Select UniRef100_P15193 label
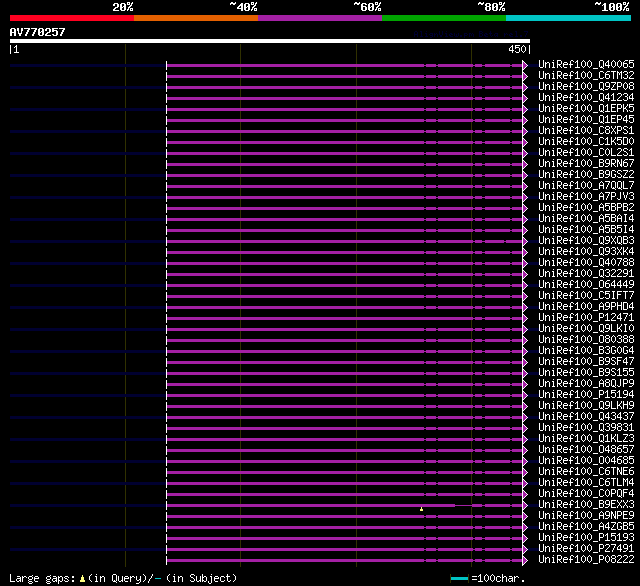This screenshot has width=640, height=586. 586,538
